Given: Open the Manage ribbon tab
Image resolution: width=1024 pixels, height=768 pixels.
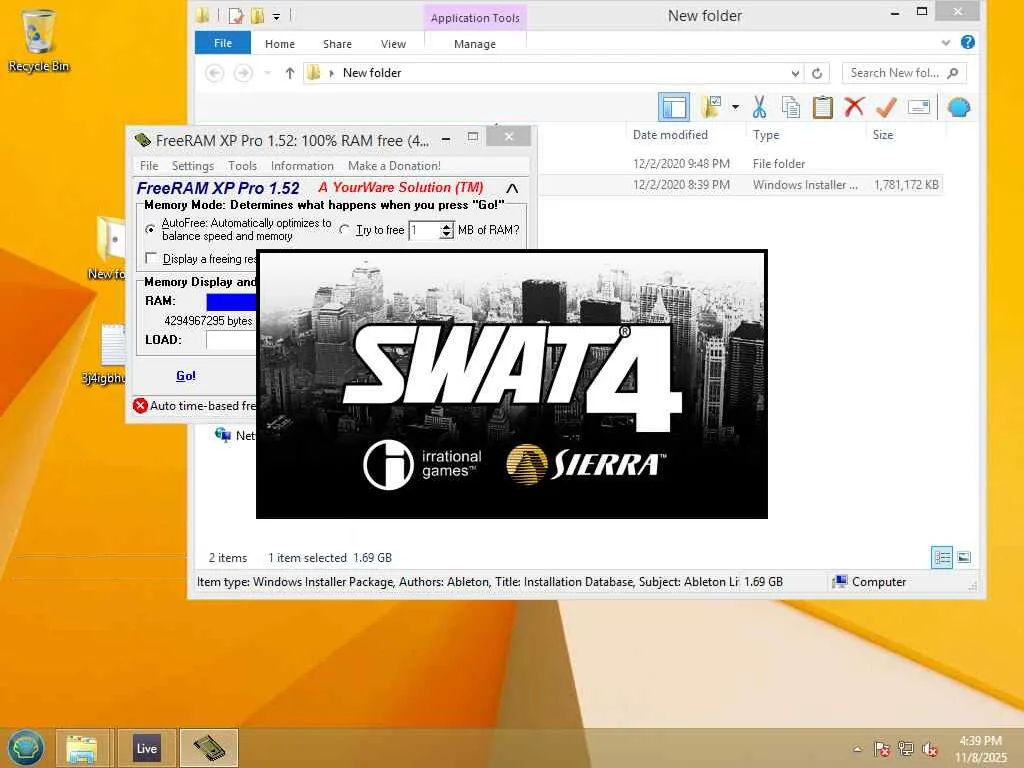Looking at the screenshot, I should [475, 44].
